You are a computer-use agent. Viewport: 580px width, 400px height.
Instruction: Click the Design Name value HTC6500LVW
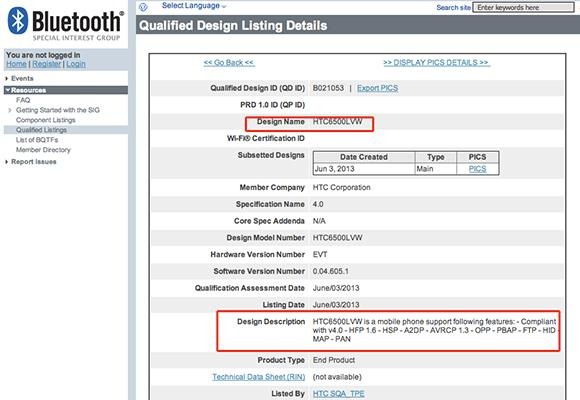tap(337, 121)
